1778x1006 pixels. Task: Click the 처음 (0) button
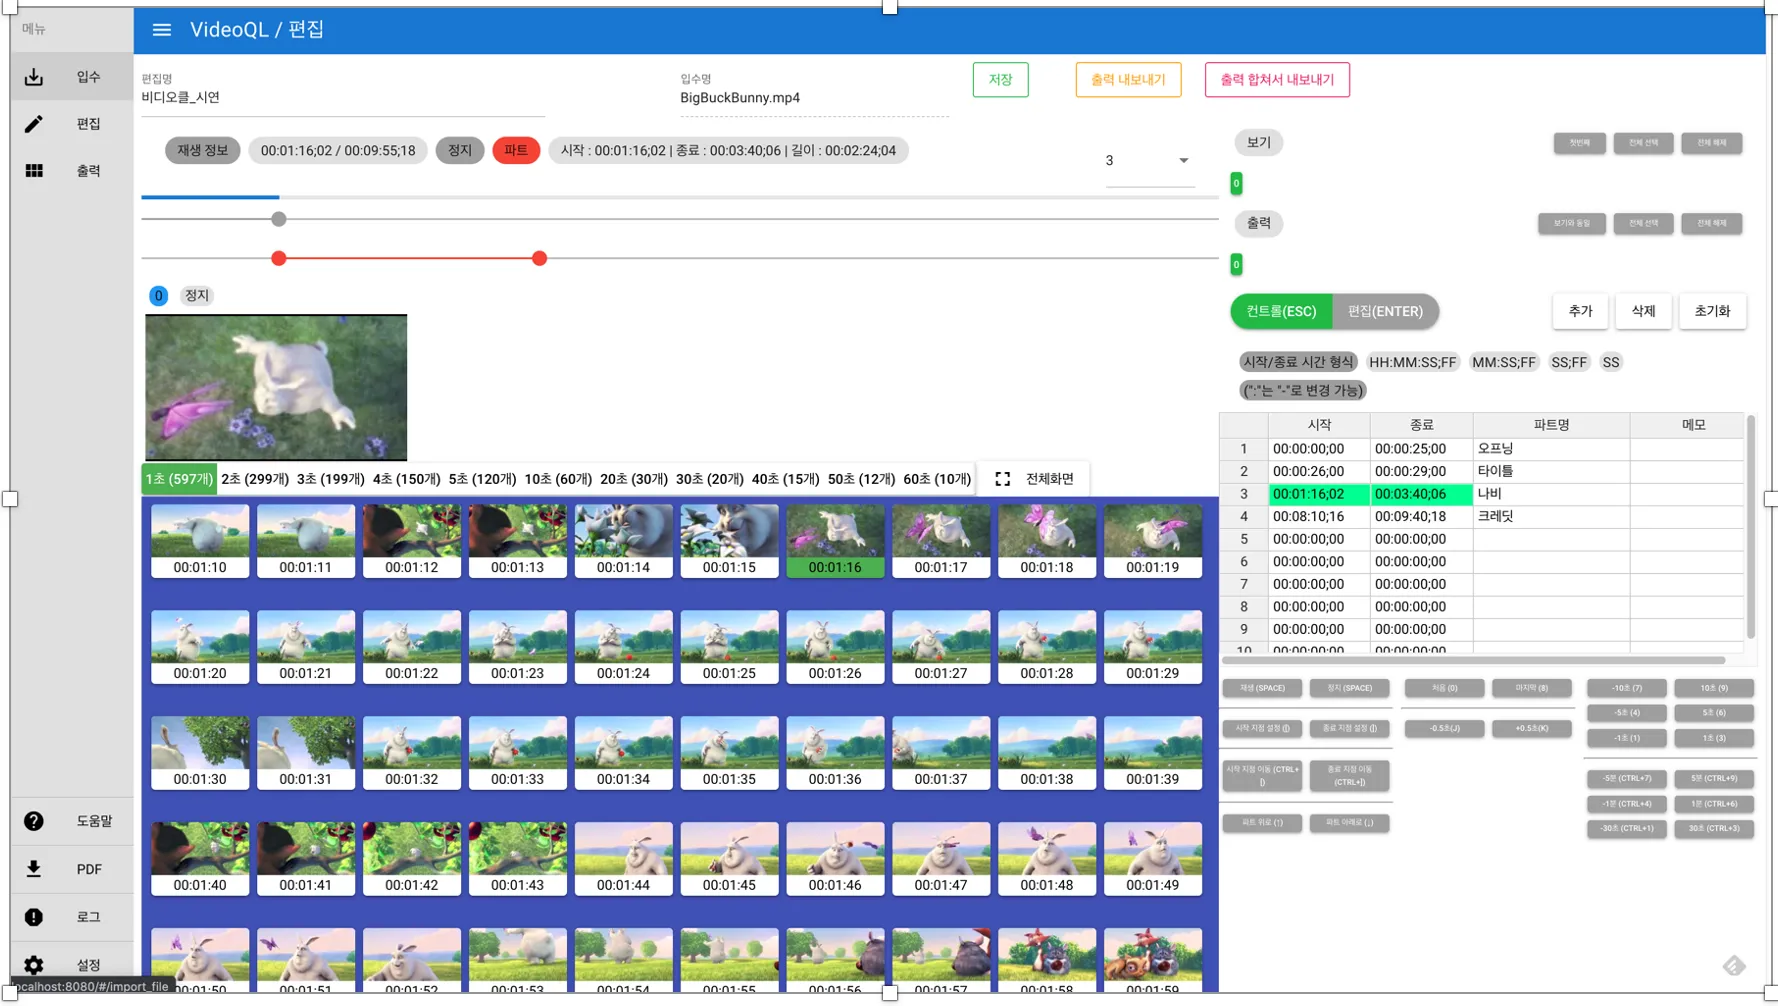click(x=1444, y=689)
